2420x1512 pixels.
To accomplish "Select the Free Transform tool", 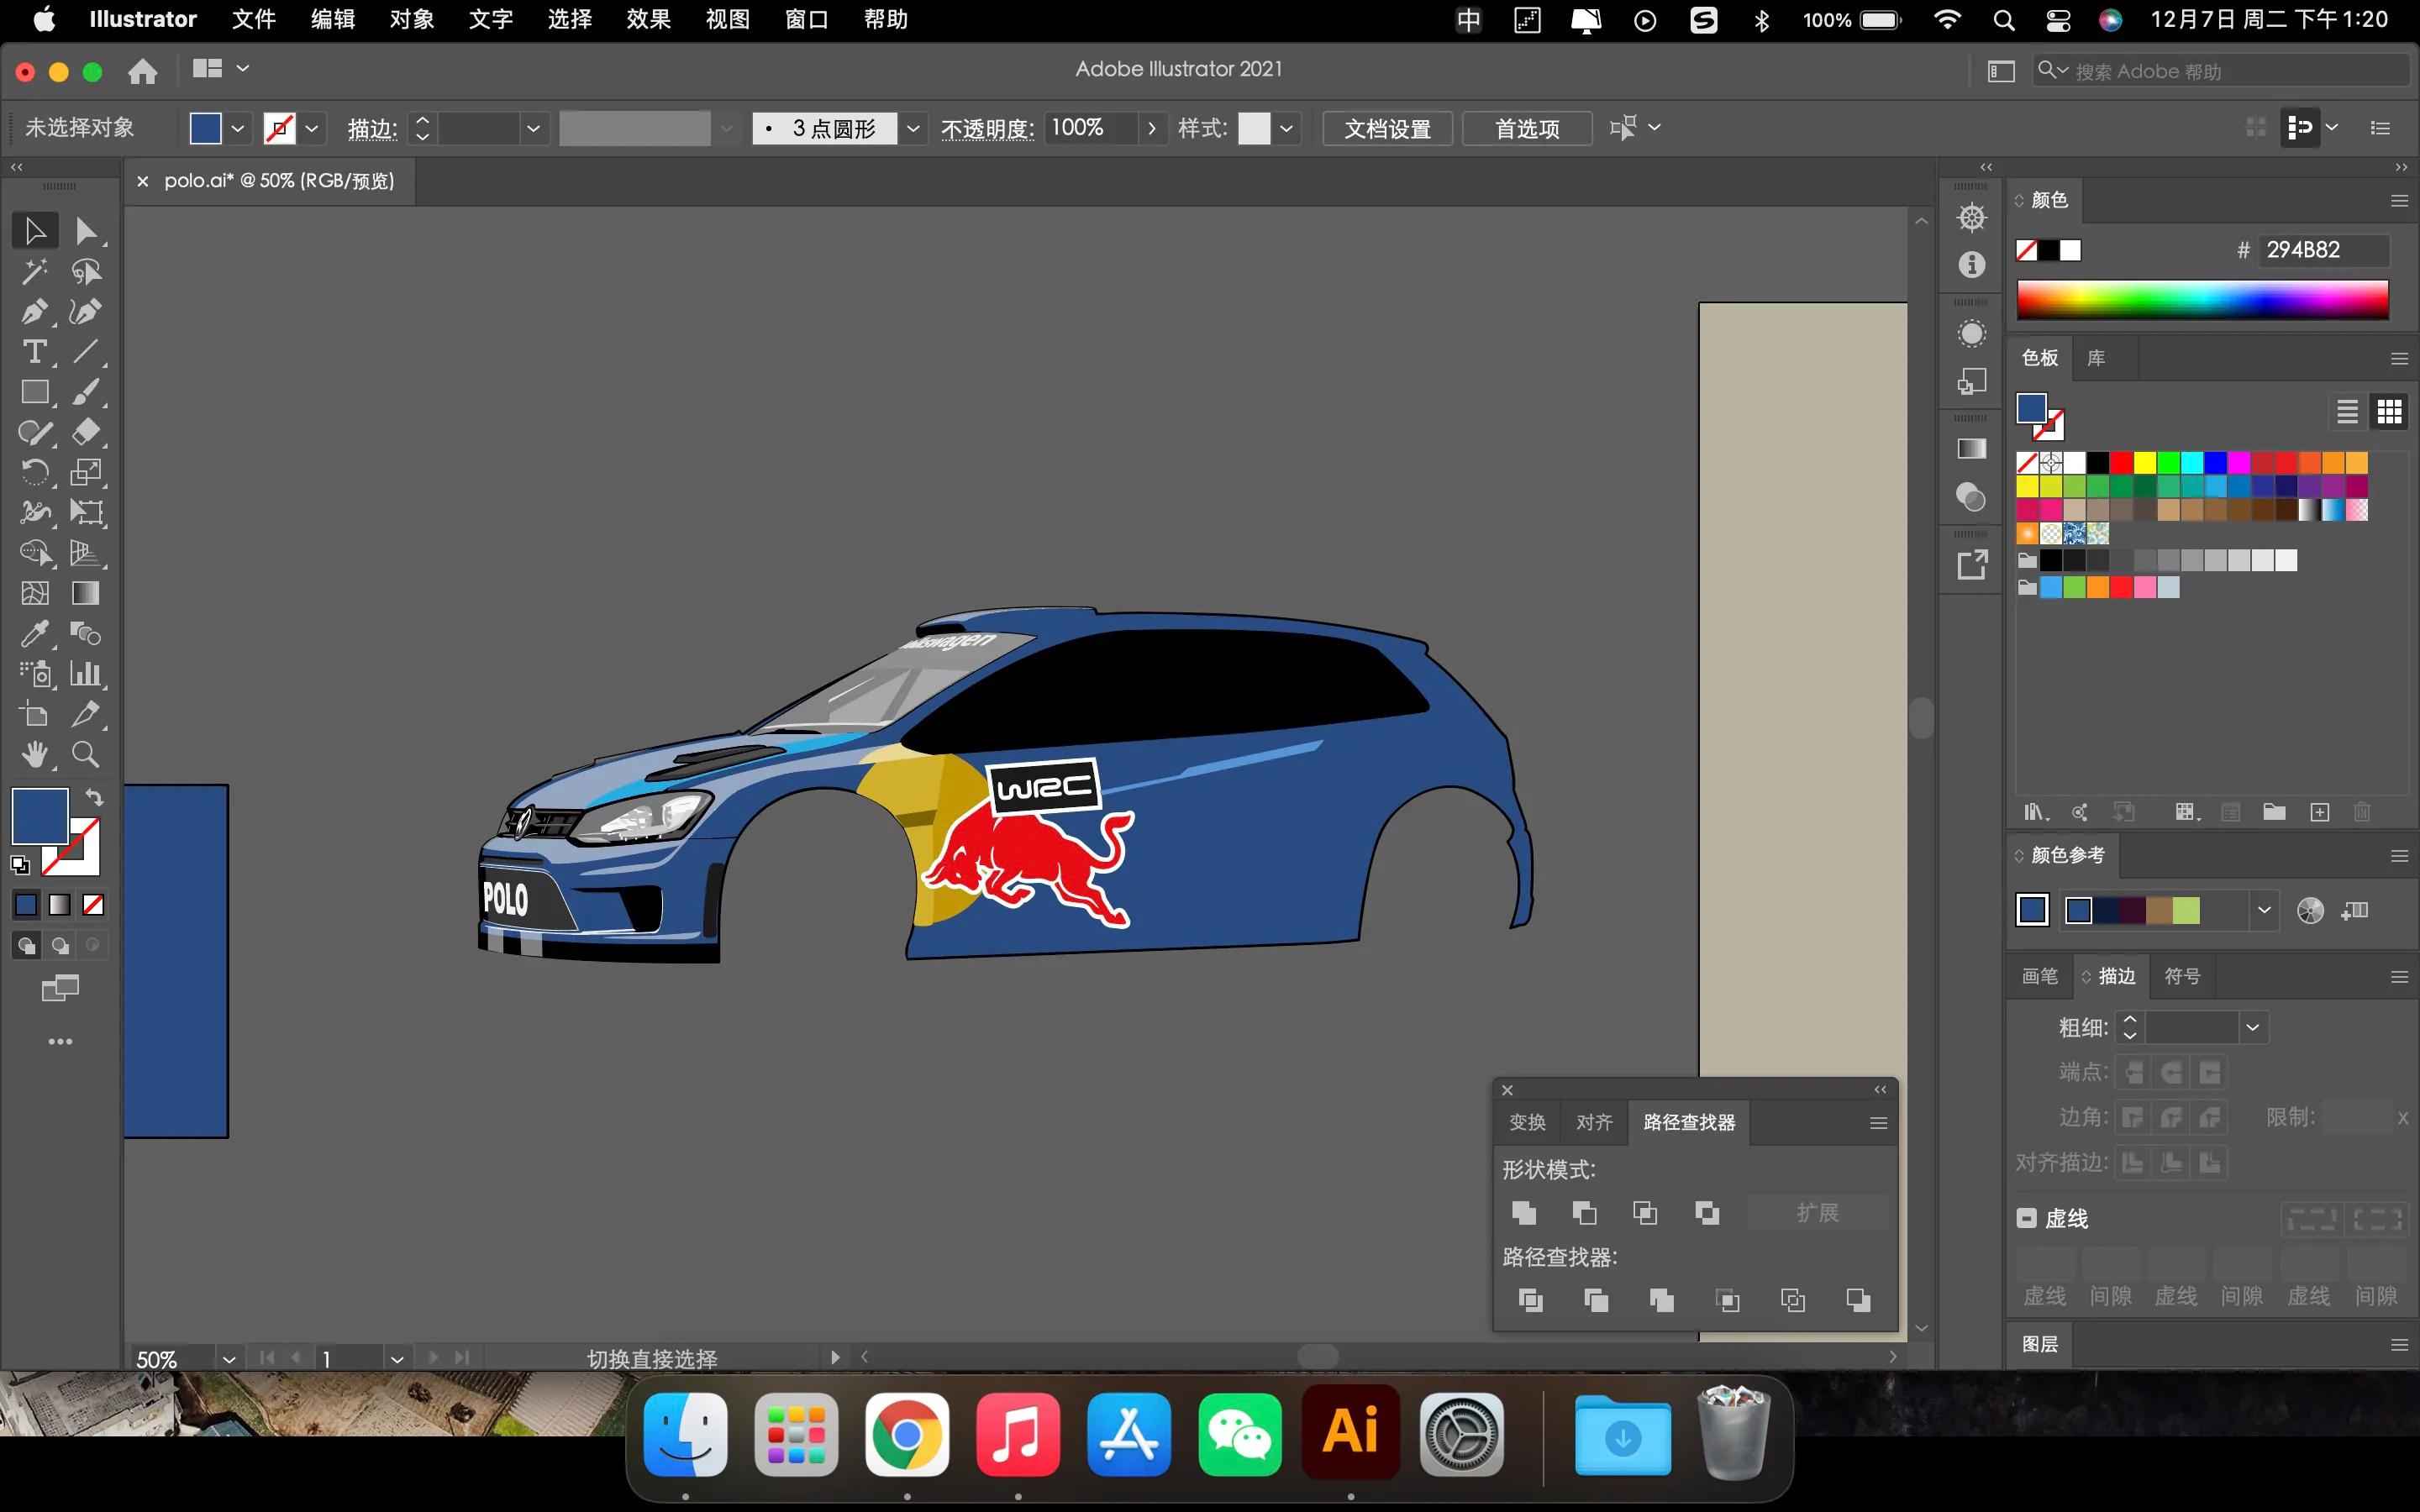I will coord(86,512).
